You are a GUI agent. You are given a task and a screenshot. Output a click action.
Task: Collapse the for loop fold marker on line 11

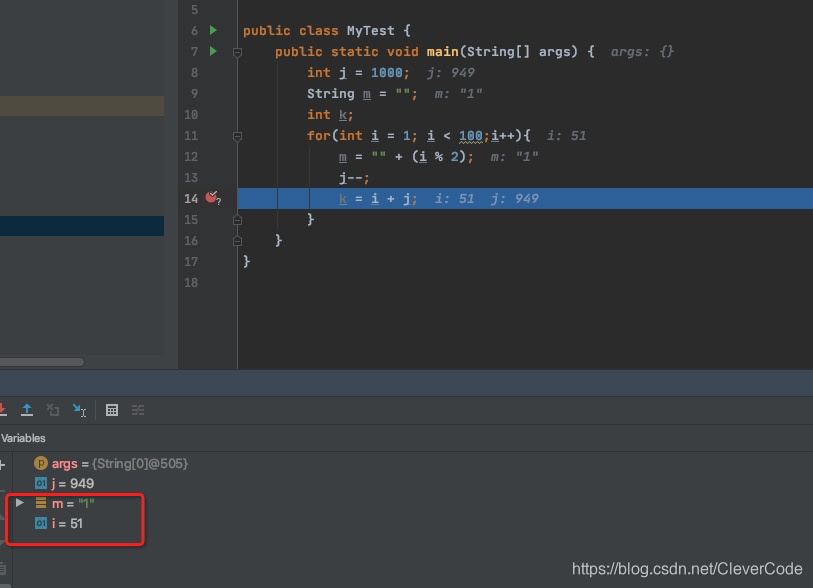[237, 136]
